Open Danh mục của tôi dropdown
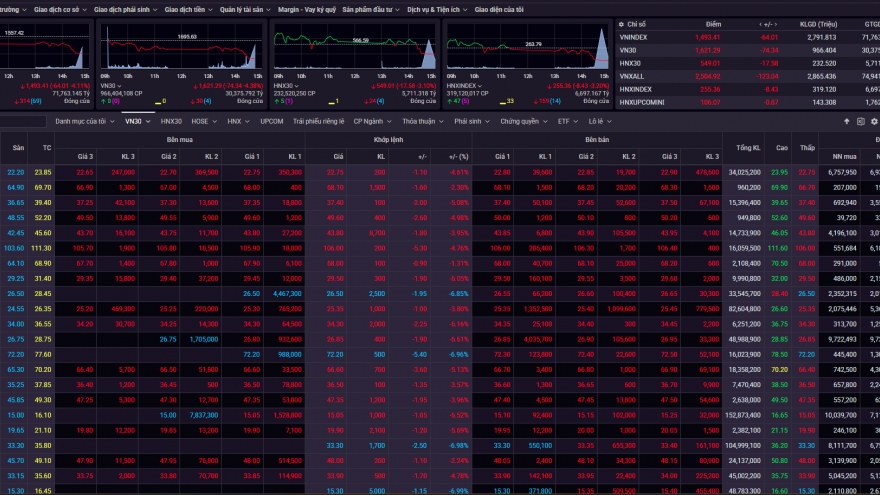 (110, 121)
